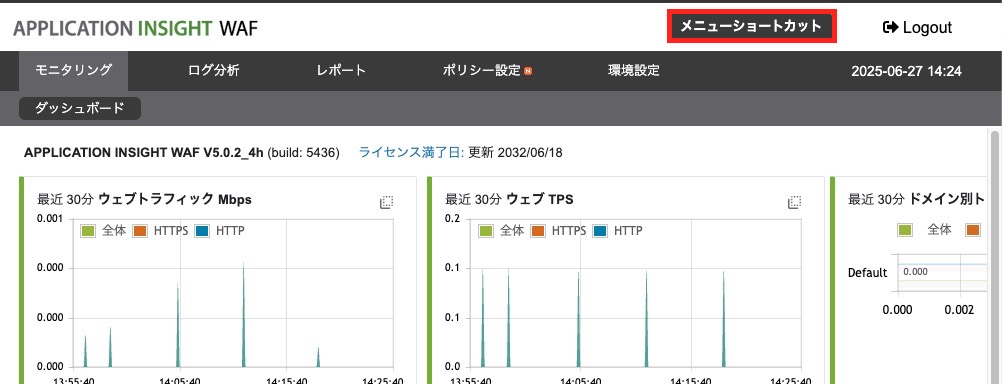Toggle the HTTP series in the TPS chart legend

617,231
